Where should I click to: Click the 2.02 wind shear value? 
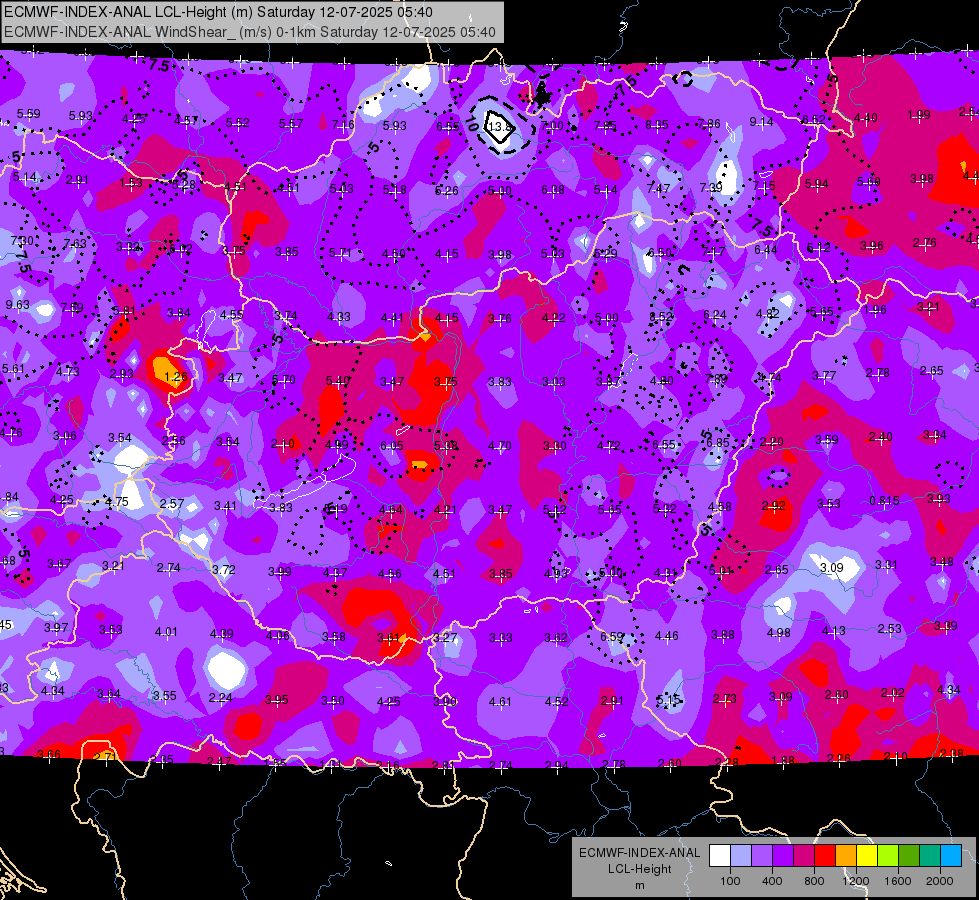(x=892, y=693)
